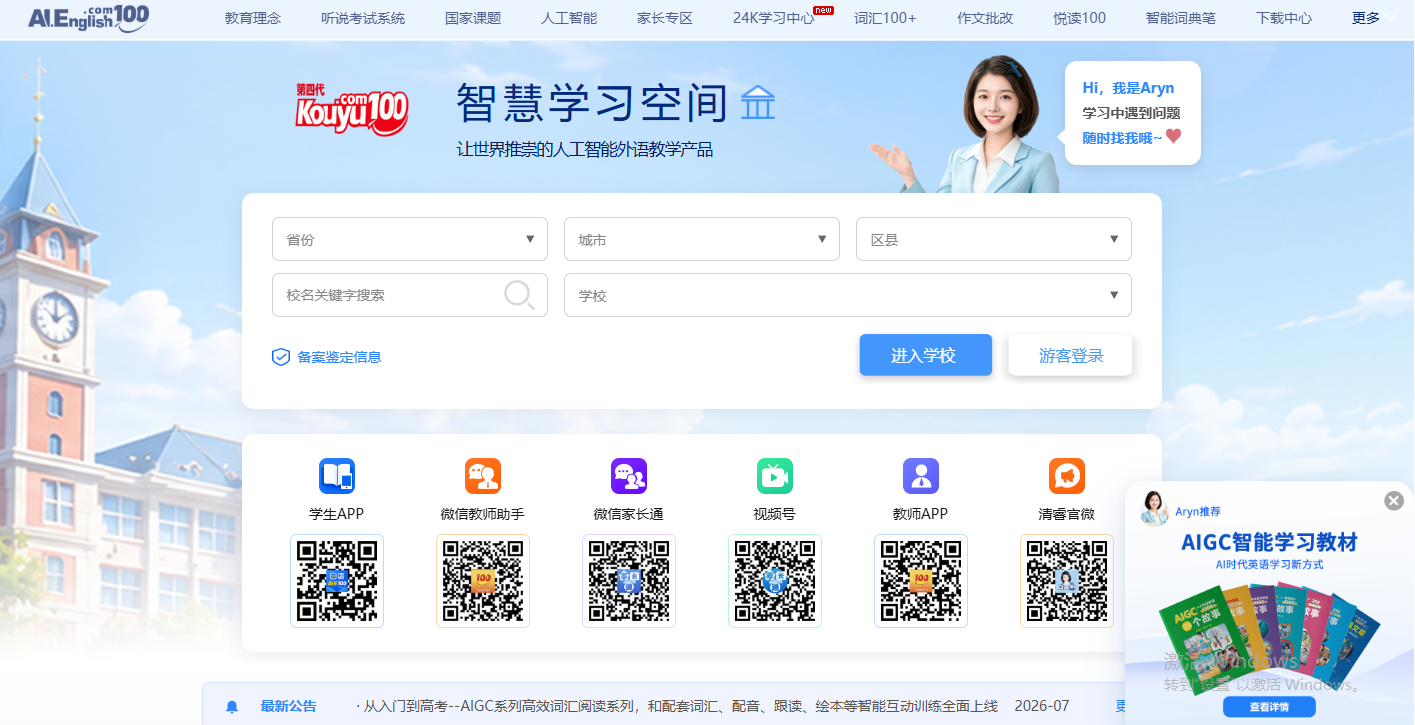Screen dimensions: 1415x725
Task: Open the 微信教师助手 icon
Action: tap(483, 476)
